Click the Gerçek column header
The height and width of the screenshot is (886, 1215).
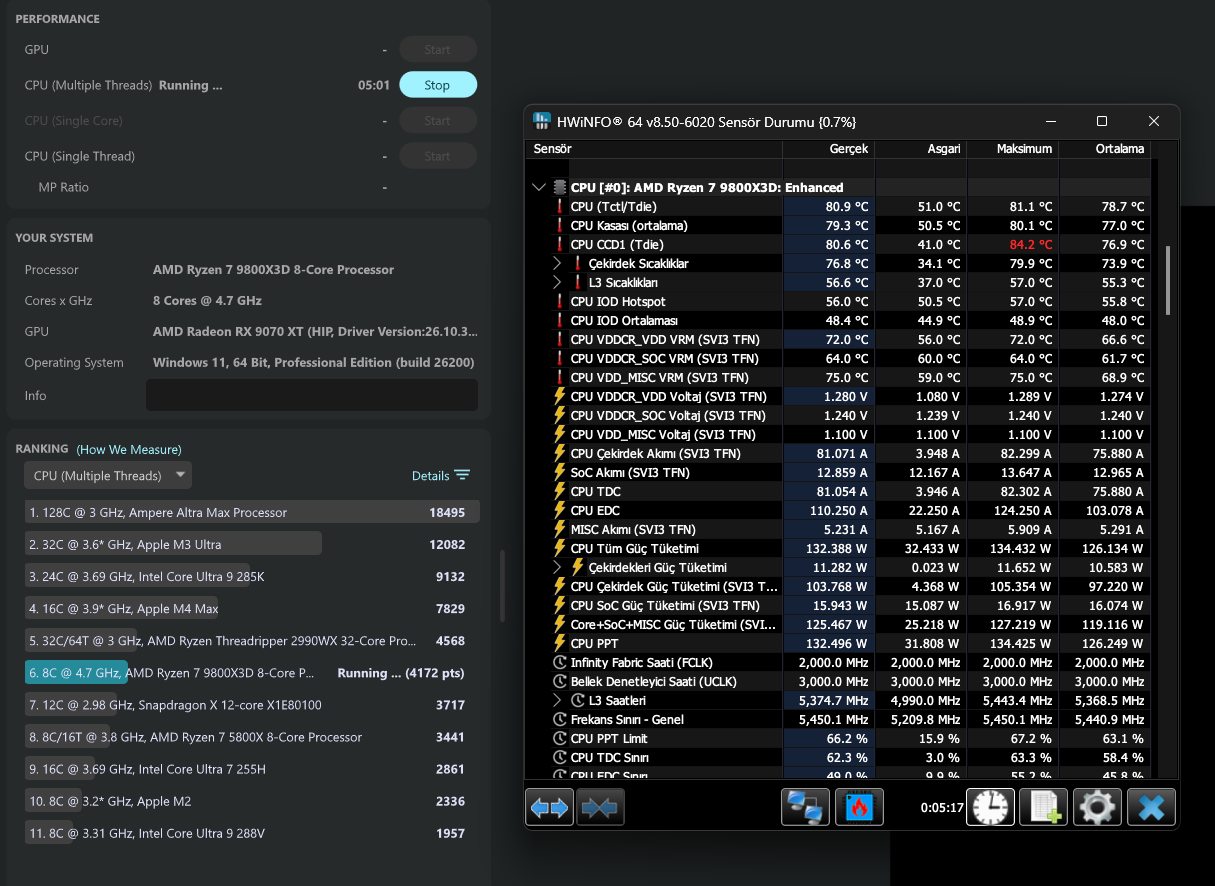(829, 149)
